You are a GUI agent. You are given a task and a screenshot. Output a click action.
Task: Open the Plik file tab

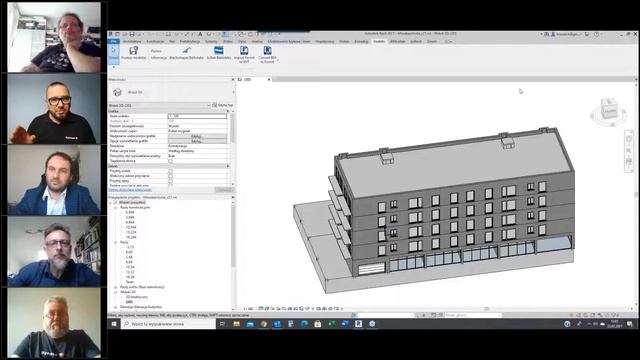coord(113,41)
